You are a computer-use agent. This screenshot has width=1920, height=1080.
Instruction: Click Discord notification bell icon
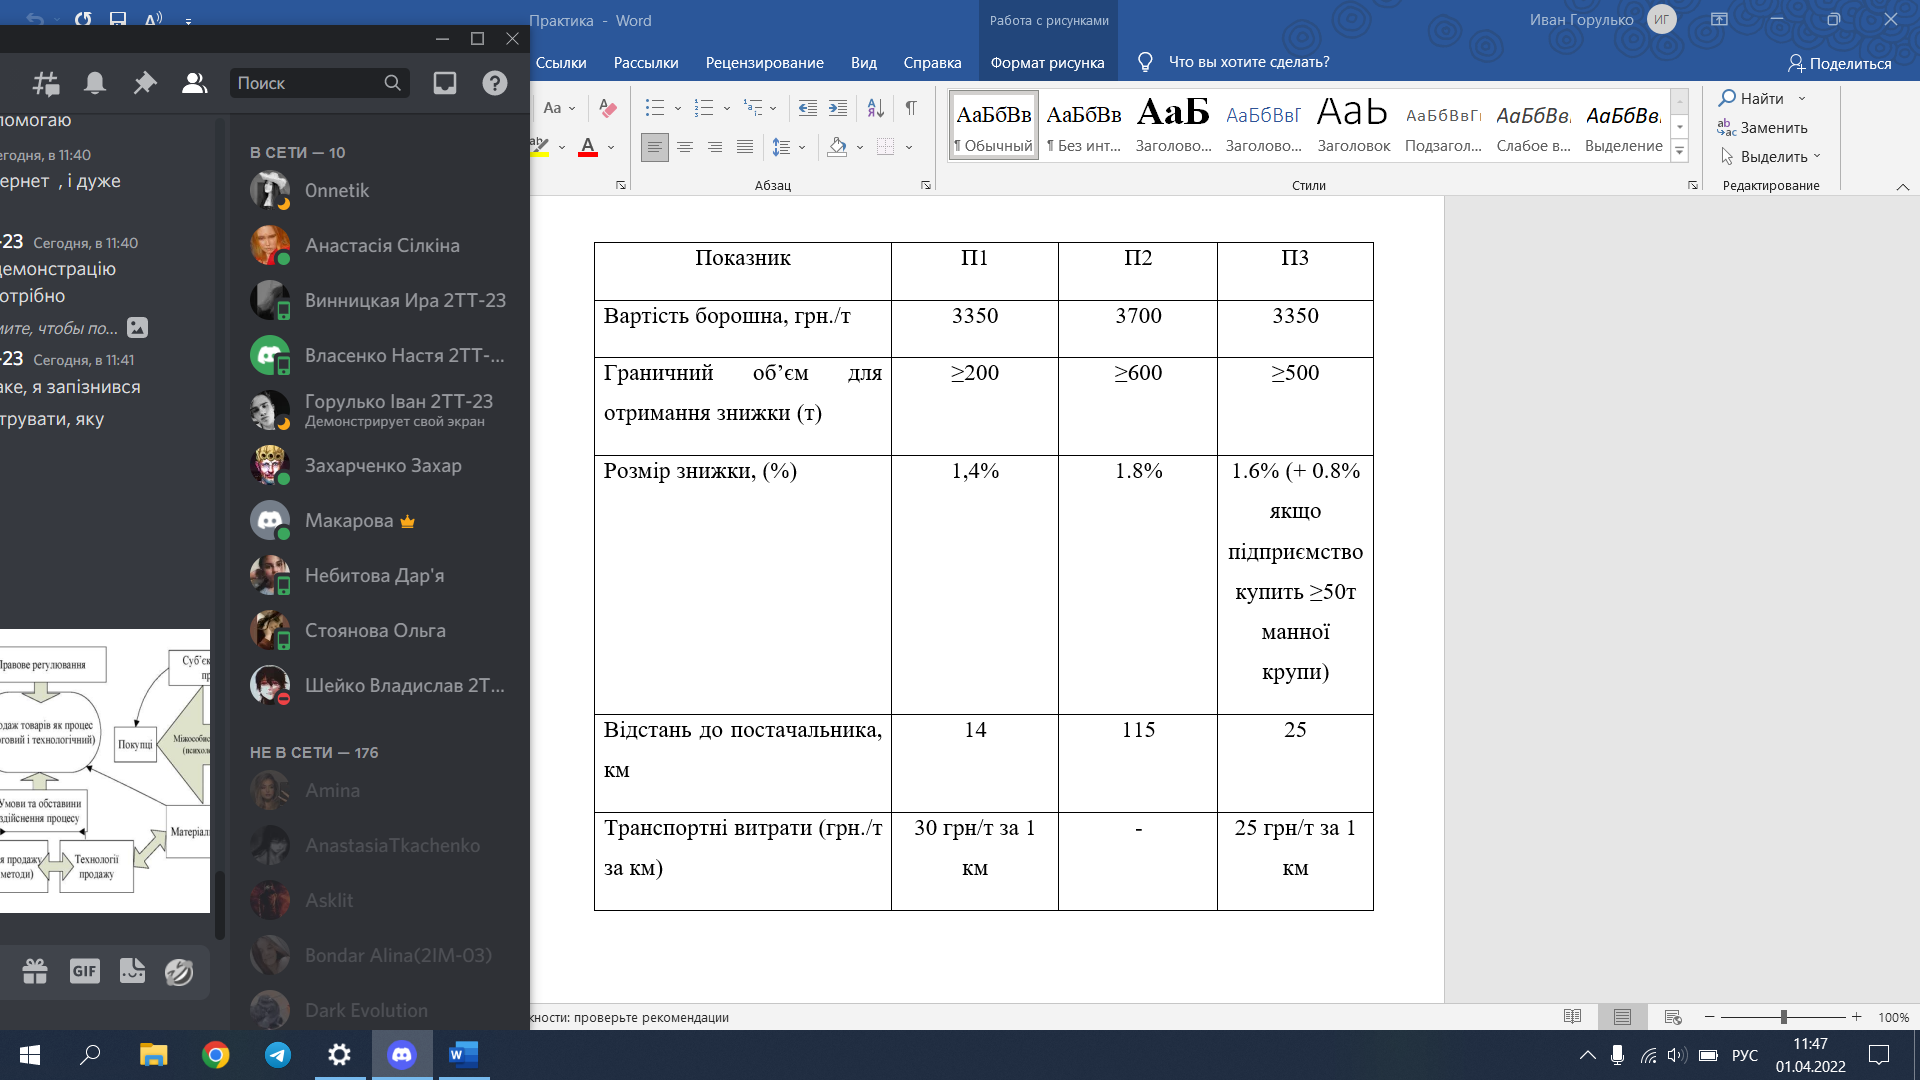(95, 83)
